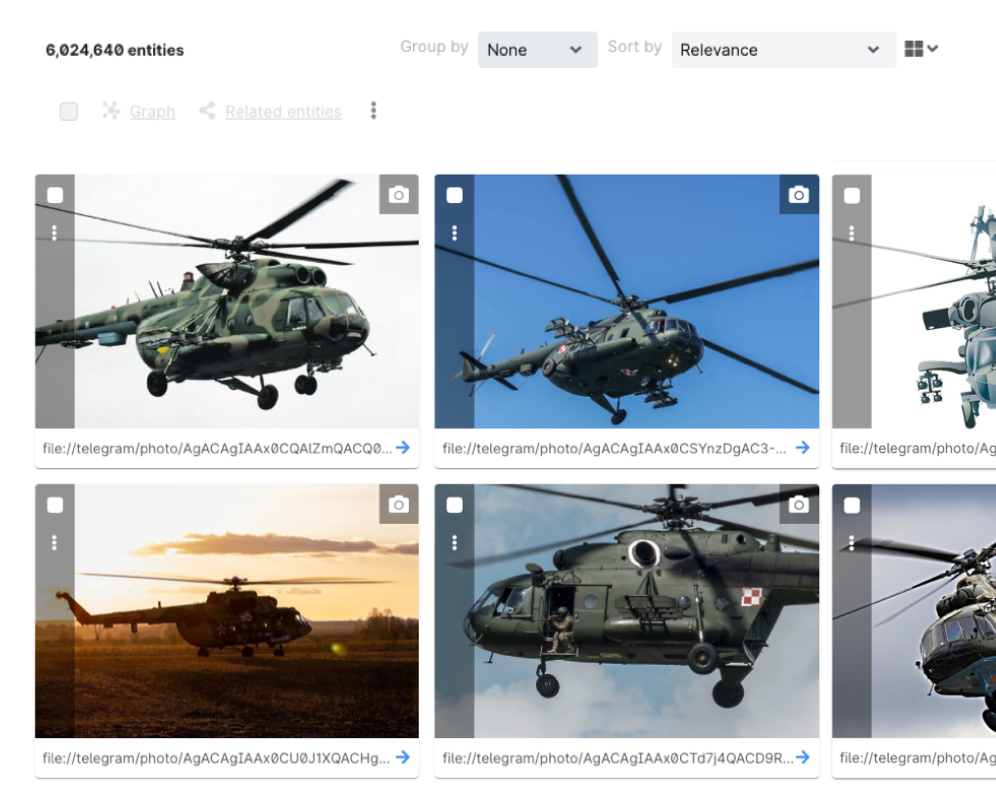Screen dimensions: 996x796
Task: Open three-dot menu on blue sky helicopter card
Action: [x=454, y=233]
